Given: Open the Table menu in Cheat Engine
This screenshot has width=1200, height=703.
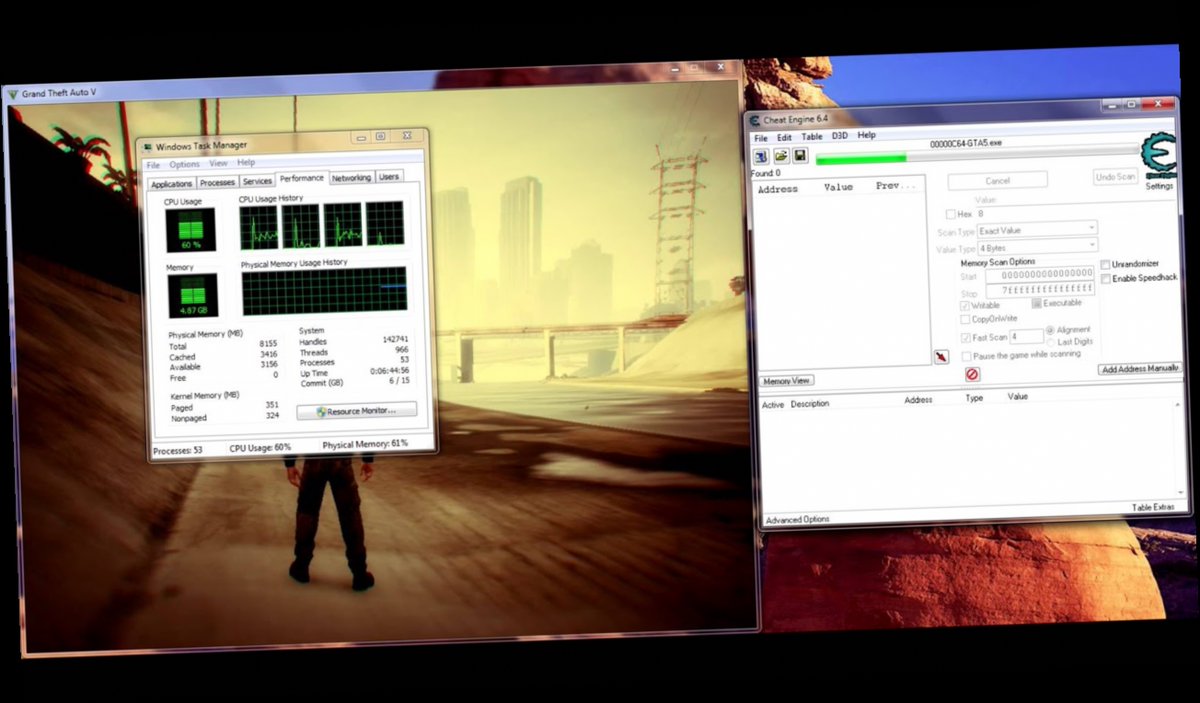Looking at the screenshot, I should pos(812,136).
